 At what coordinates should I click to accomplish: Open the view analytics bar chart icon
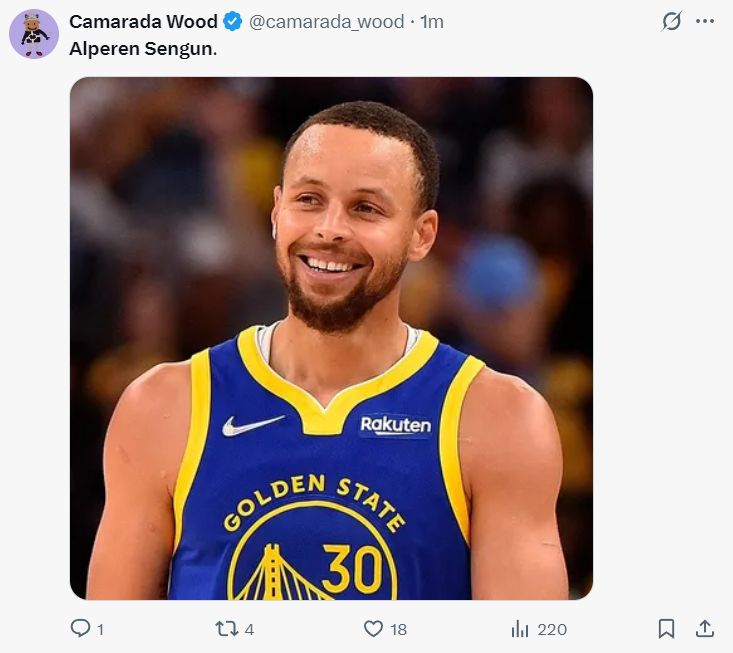(520, 628)
